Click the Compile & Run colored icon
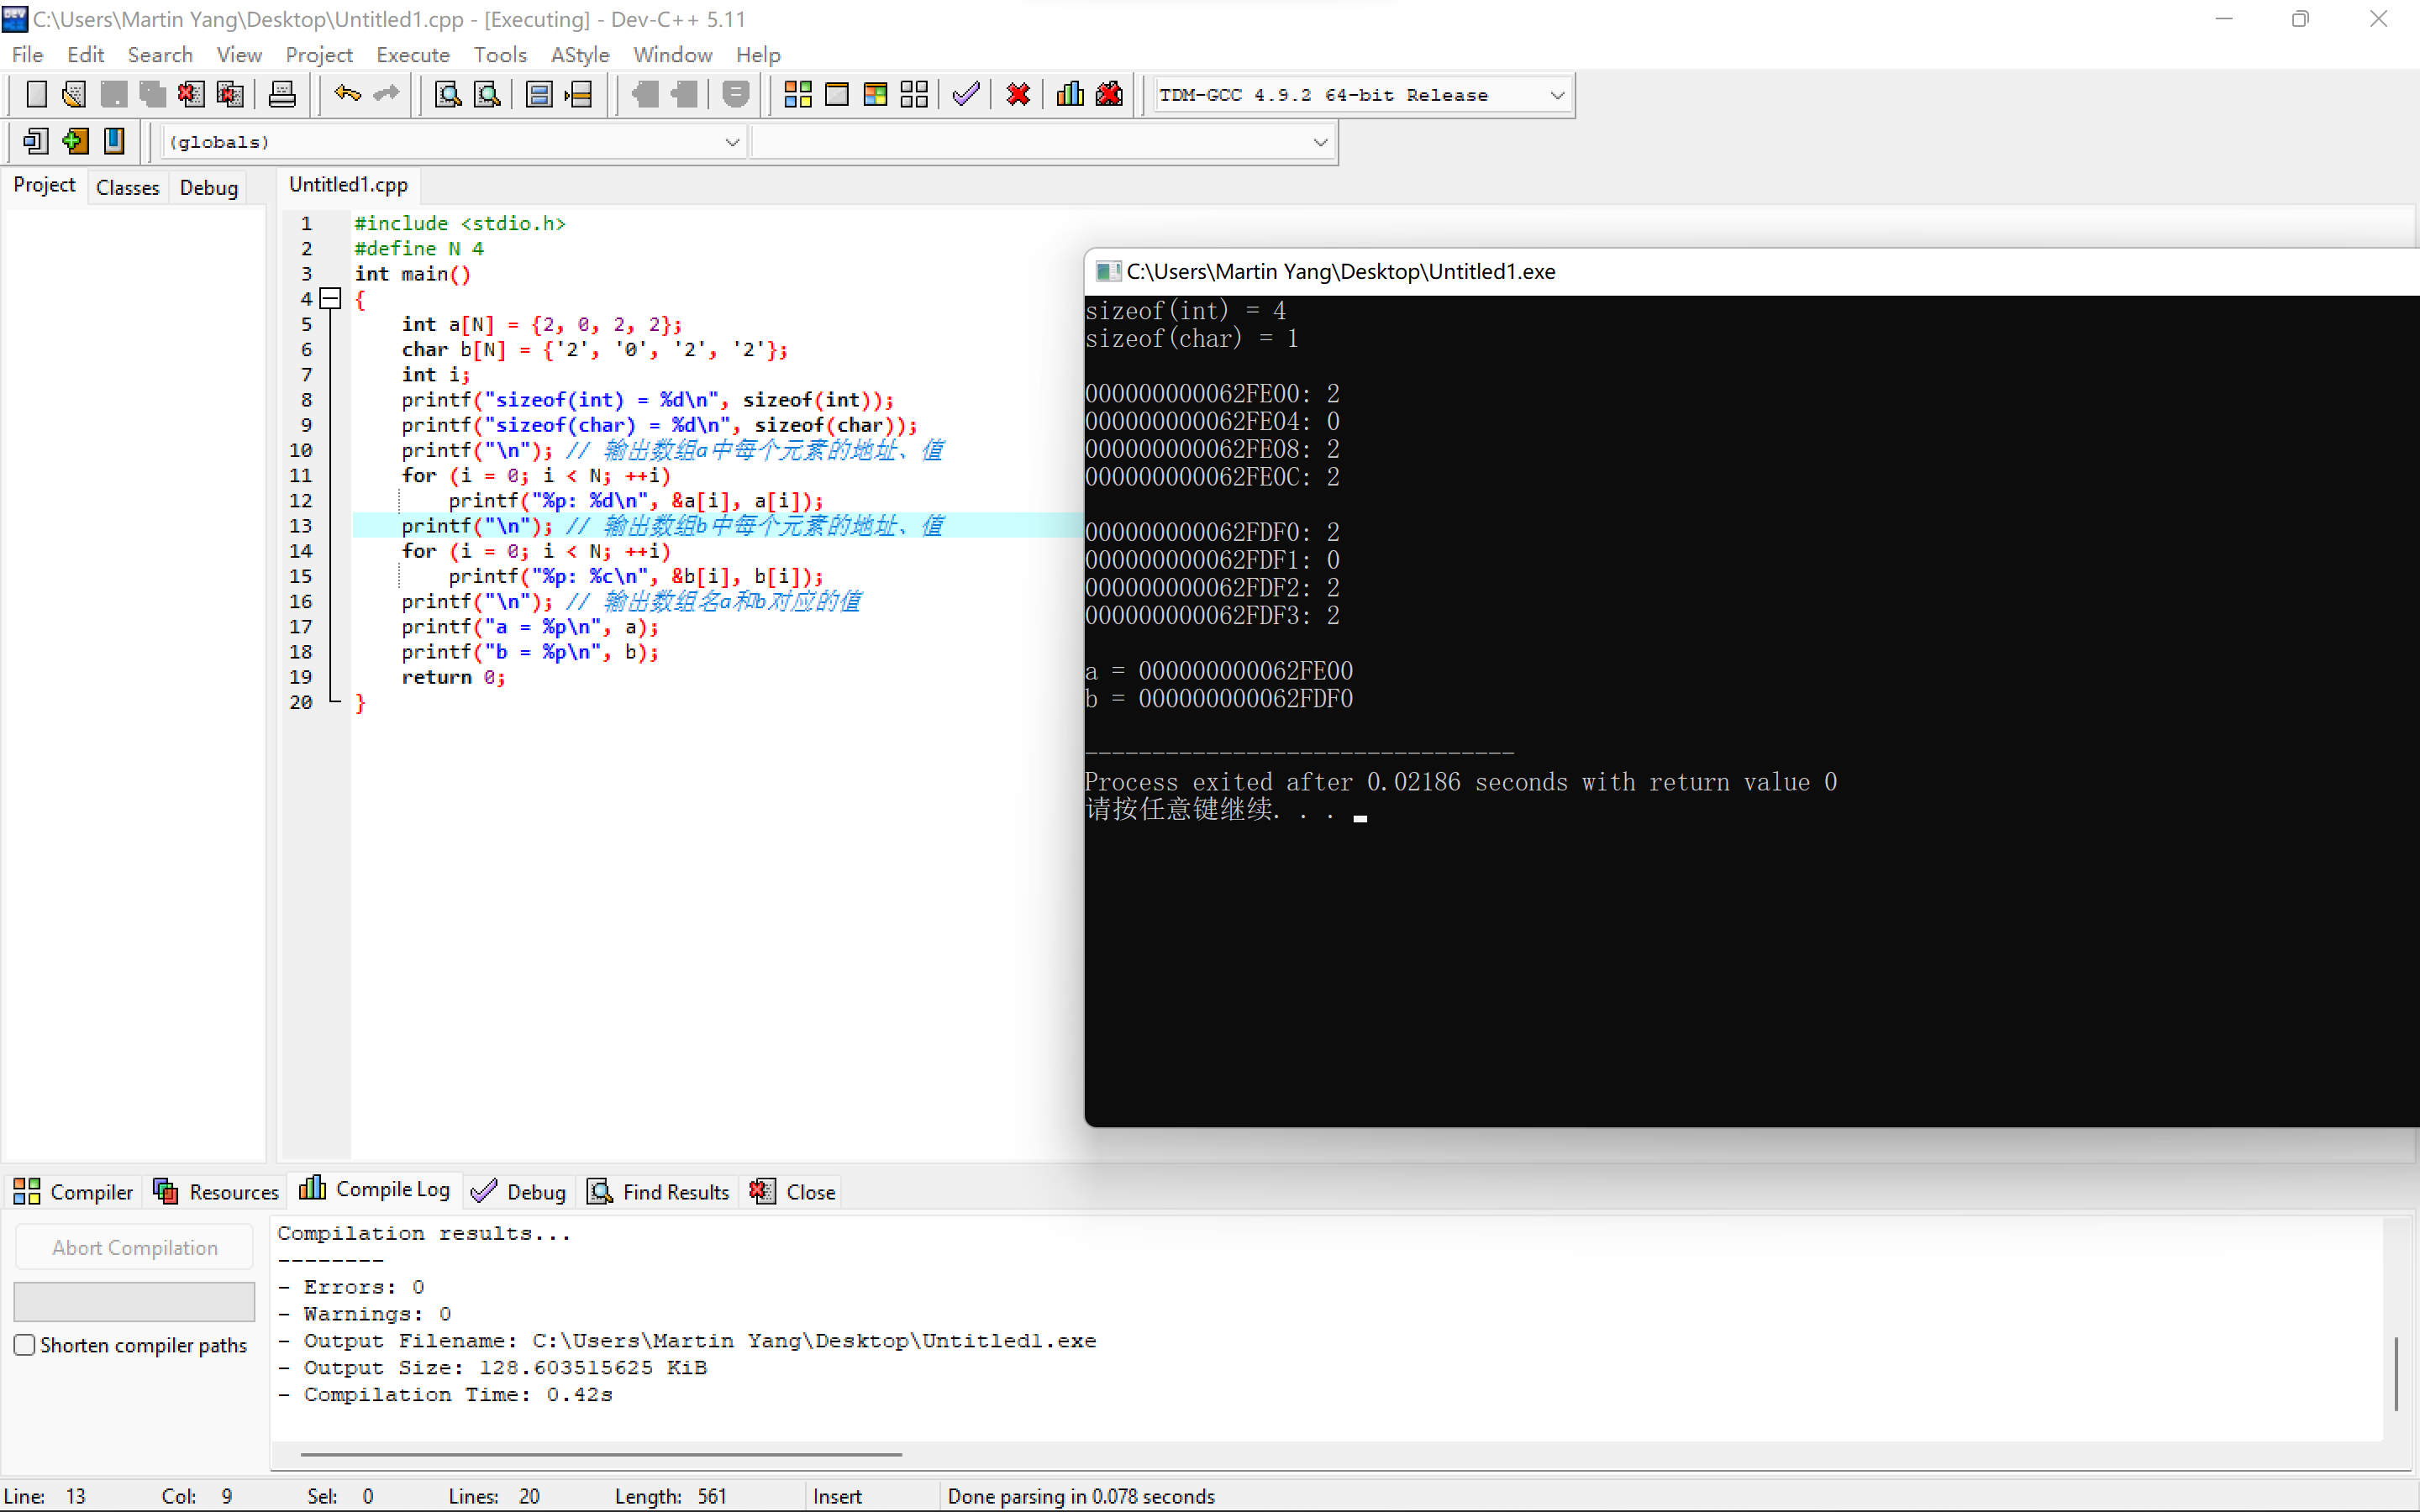Viewport: 2420px width, 1512px height. (x=875, y=95)
